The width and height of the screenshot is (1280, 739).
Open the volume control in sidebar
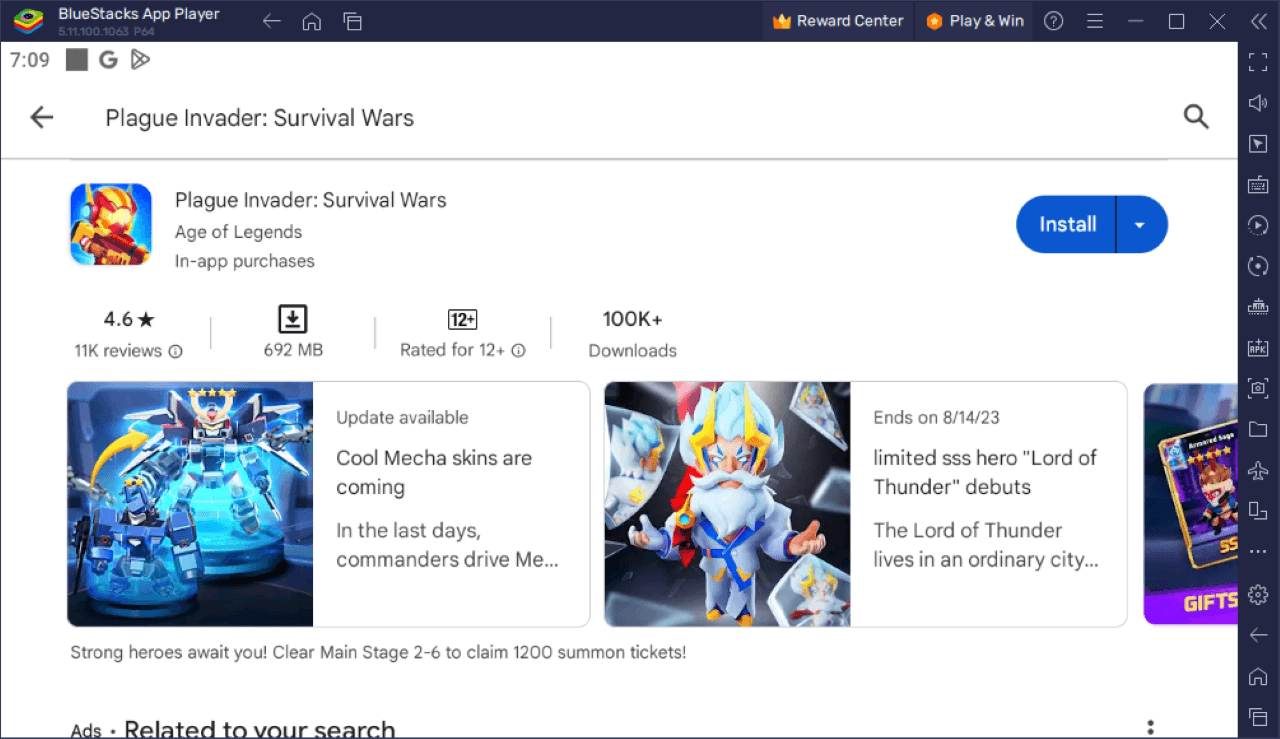pos(1258,103)
